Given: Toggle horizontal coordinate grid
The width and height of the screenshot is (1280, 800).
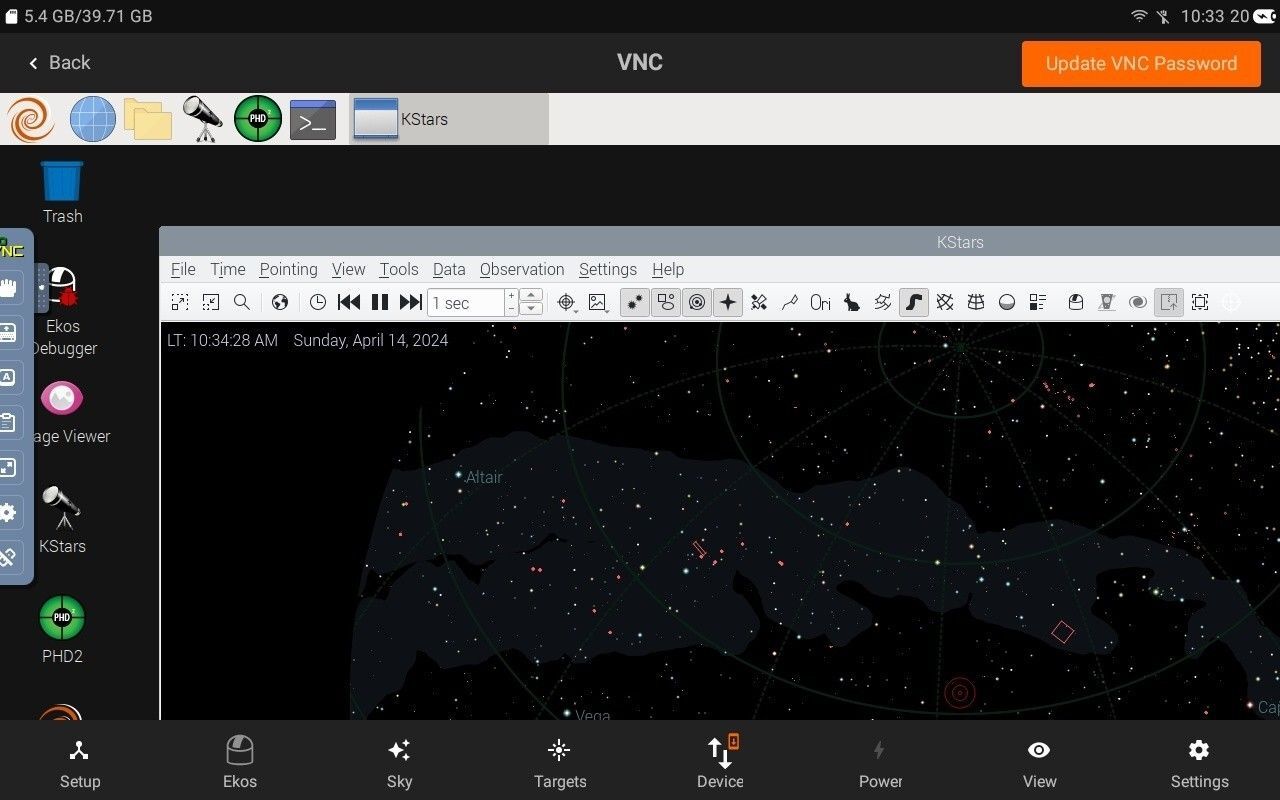Looking at the screenshot, I should coord(976,302).
